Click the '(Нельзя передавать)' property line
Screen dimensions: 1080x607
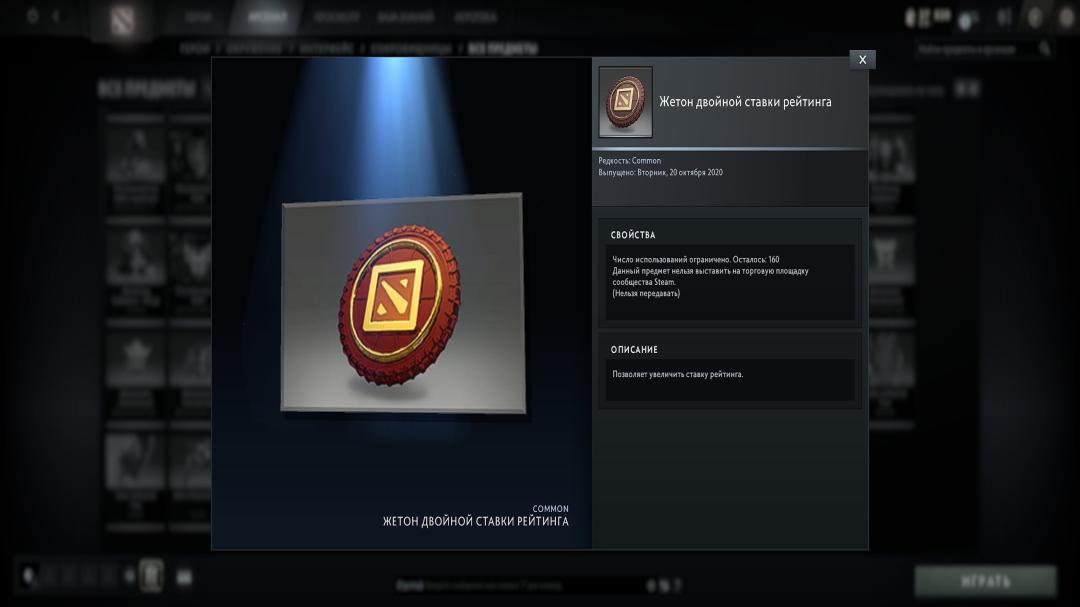[x=646, y=294]
